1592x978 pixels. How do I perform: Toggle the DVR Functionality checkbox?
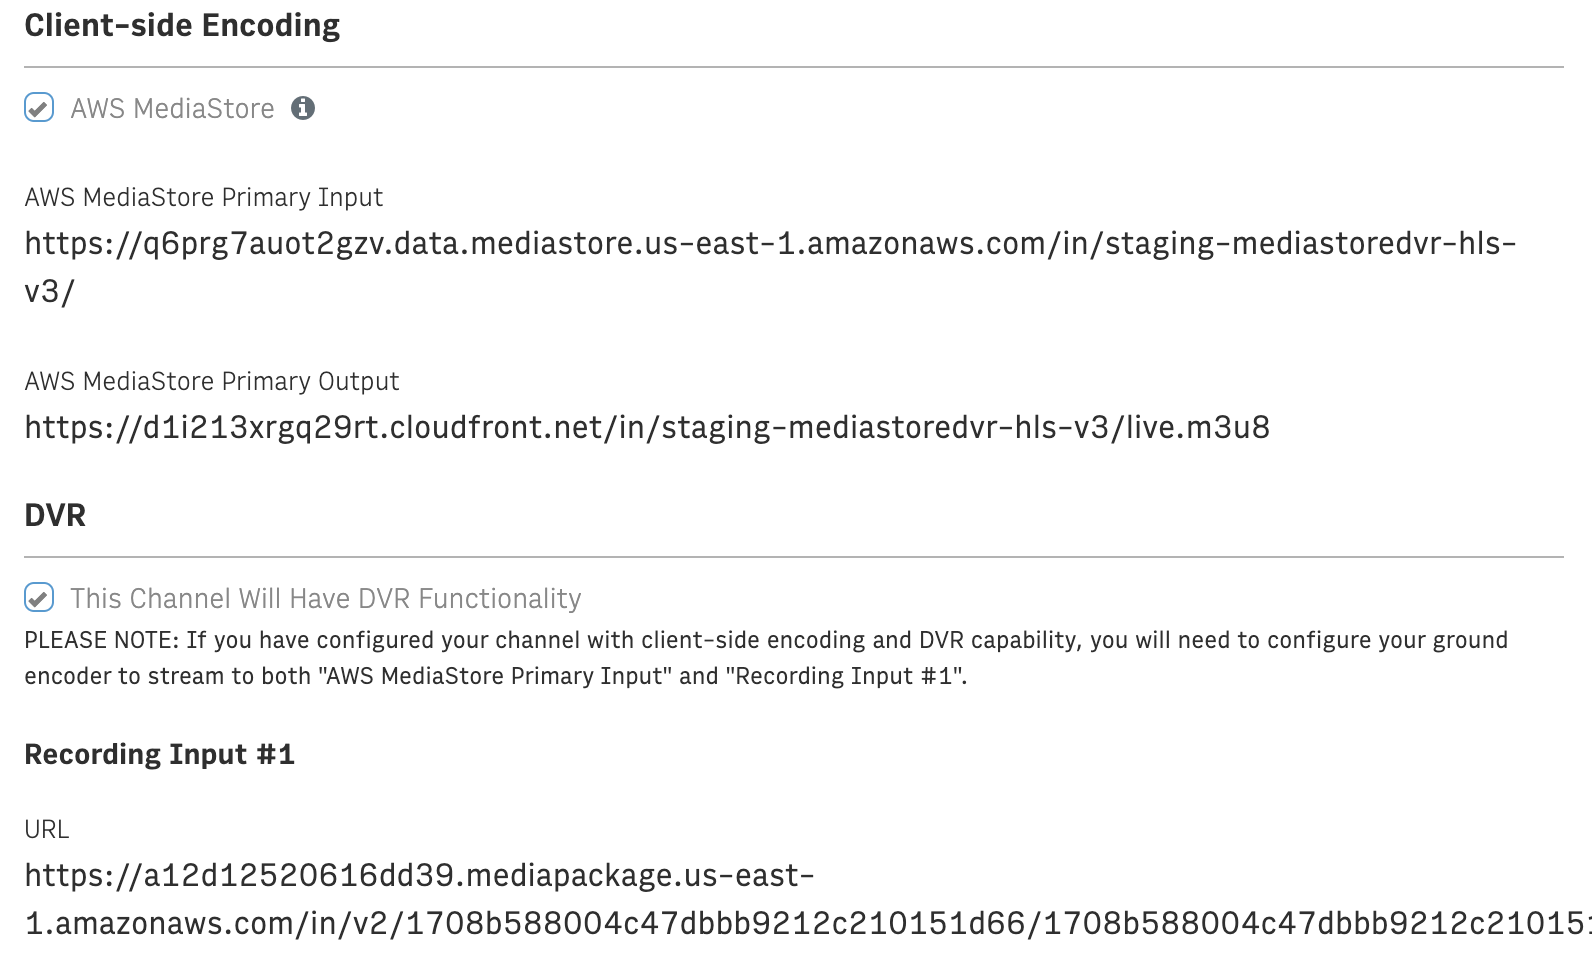click(x=39, y=598)
